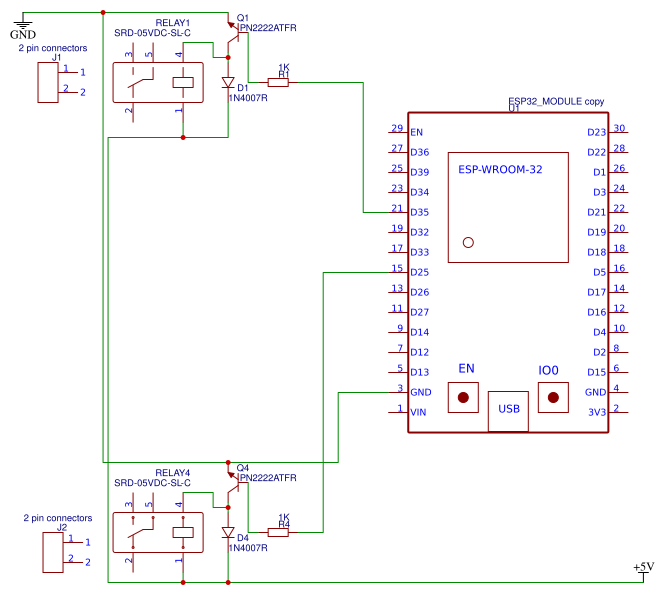
Task: Click pin 1 VIN on the module
Action: pos(398,412)
